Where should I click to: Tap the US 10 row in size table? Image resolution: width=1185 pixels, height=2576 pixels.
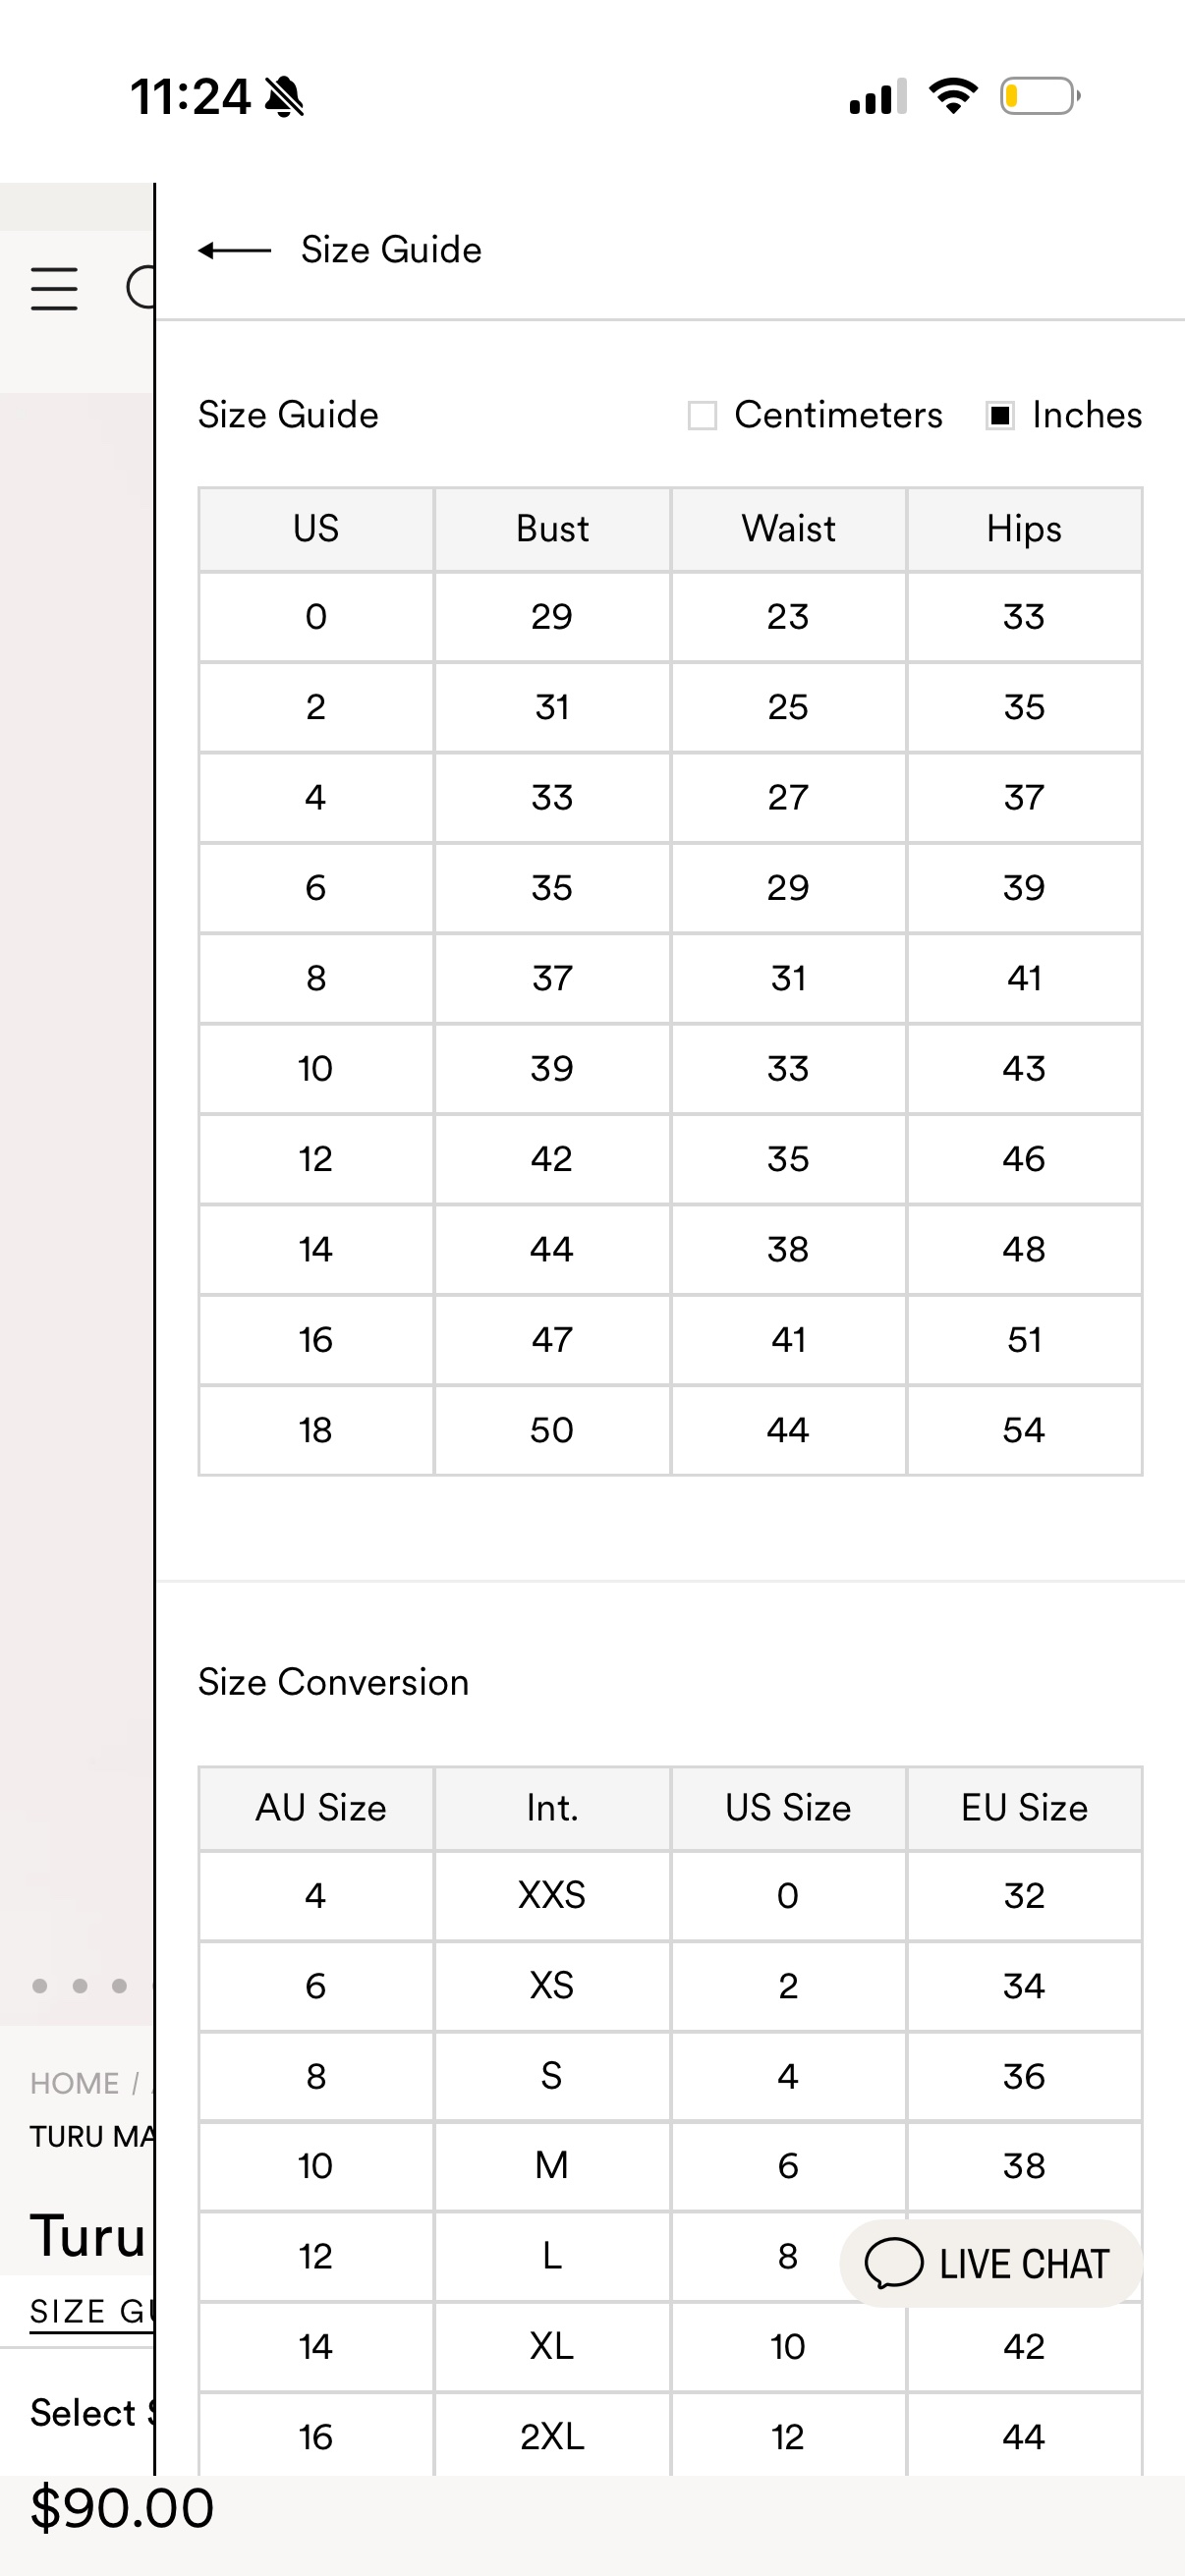click(x=670, y=1068)
